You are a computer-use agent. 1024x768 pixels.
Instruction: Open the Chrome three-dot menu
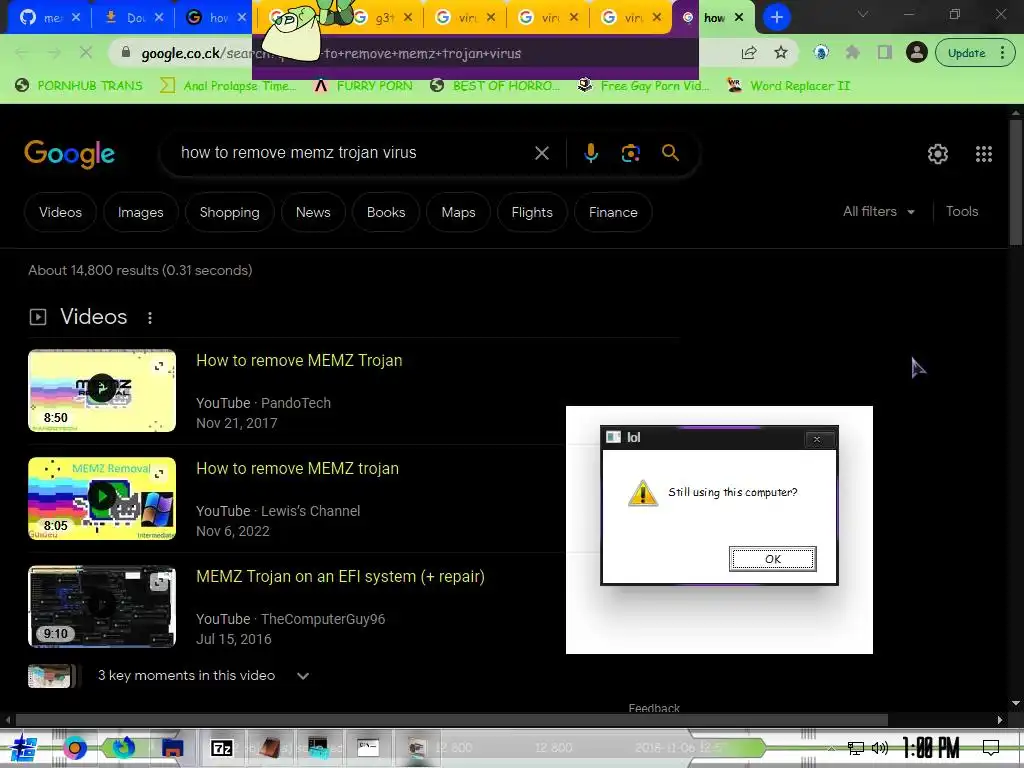click(x=1002, y=53)
